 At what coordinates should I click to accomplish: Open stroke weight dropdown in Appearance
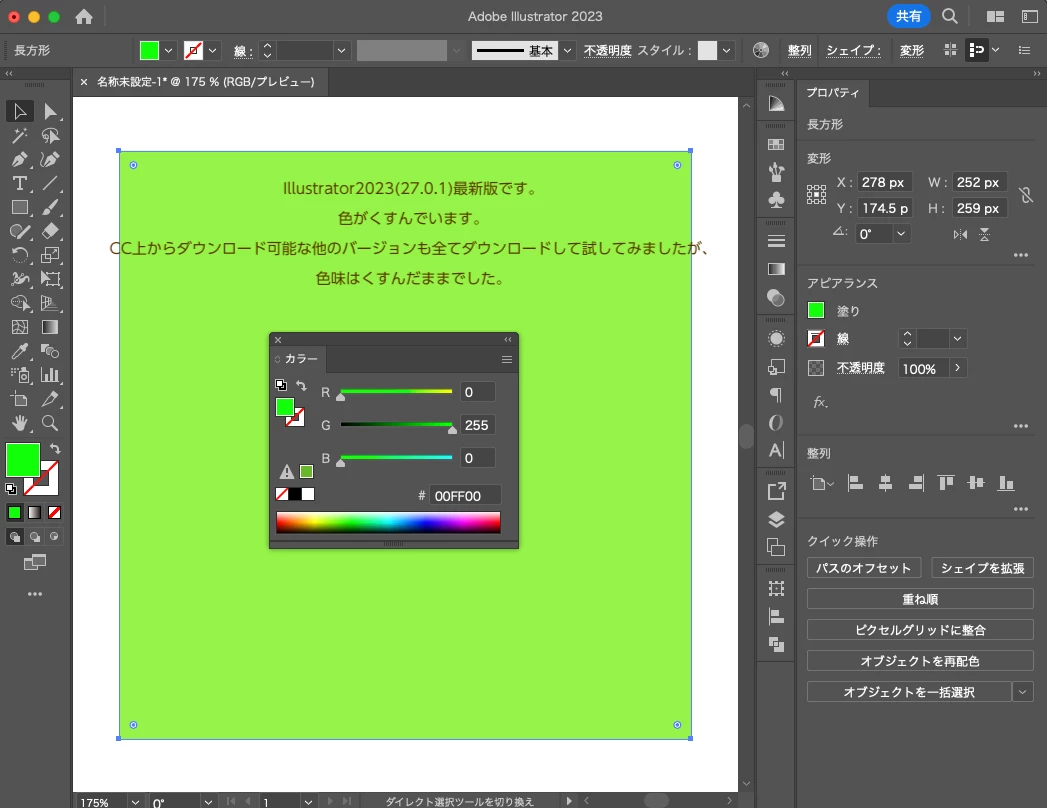click(958, 339)
